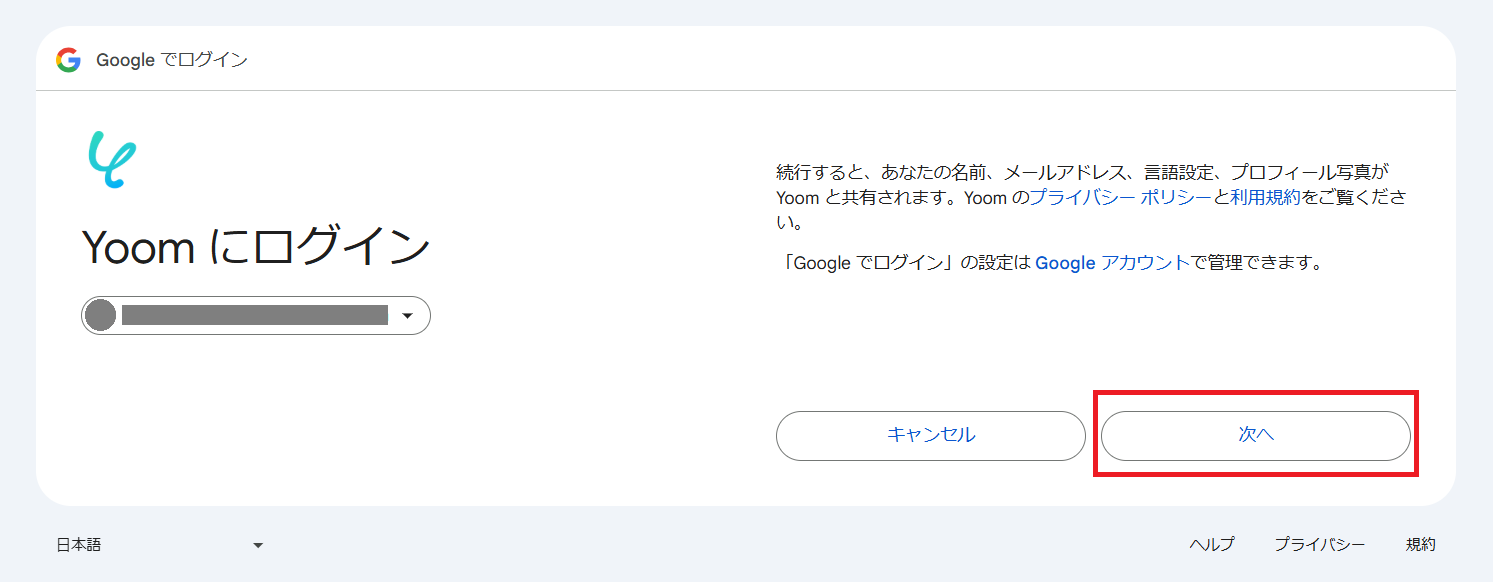The height and width of the screenshot is (582, 1493).
Task: Click the 'Google でログイン' header text
Action: point(172,60)
